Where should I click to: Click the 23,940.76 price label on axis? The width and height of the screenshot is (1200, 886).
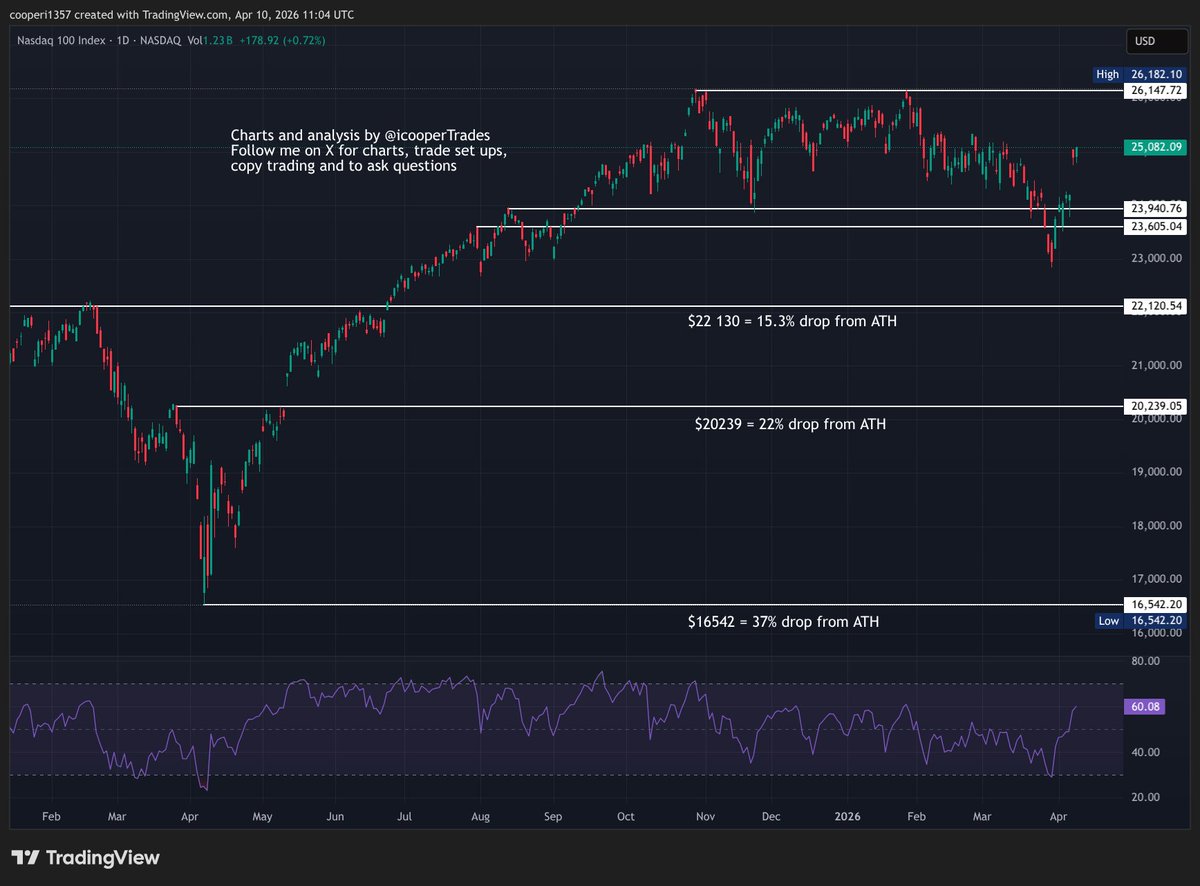[x=1156, y=209]
